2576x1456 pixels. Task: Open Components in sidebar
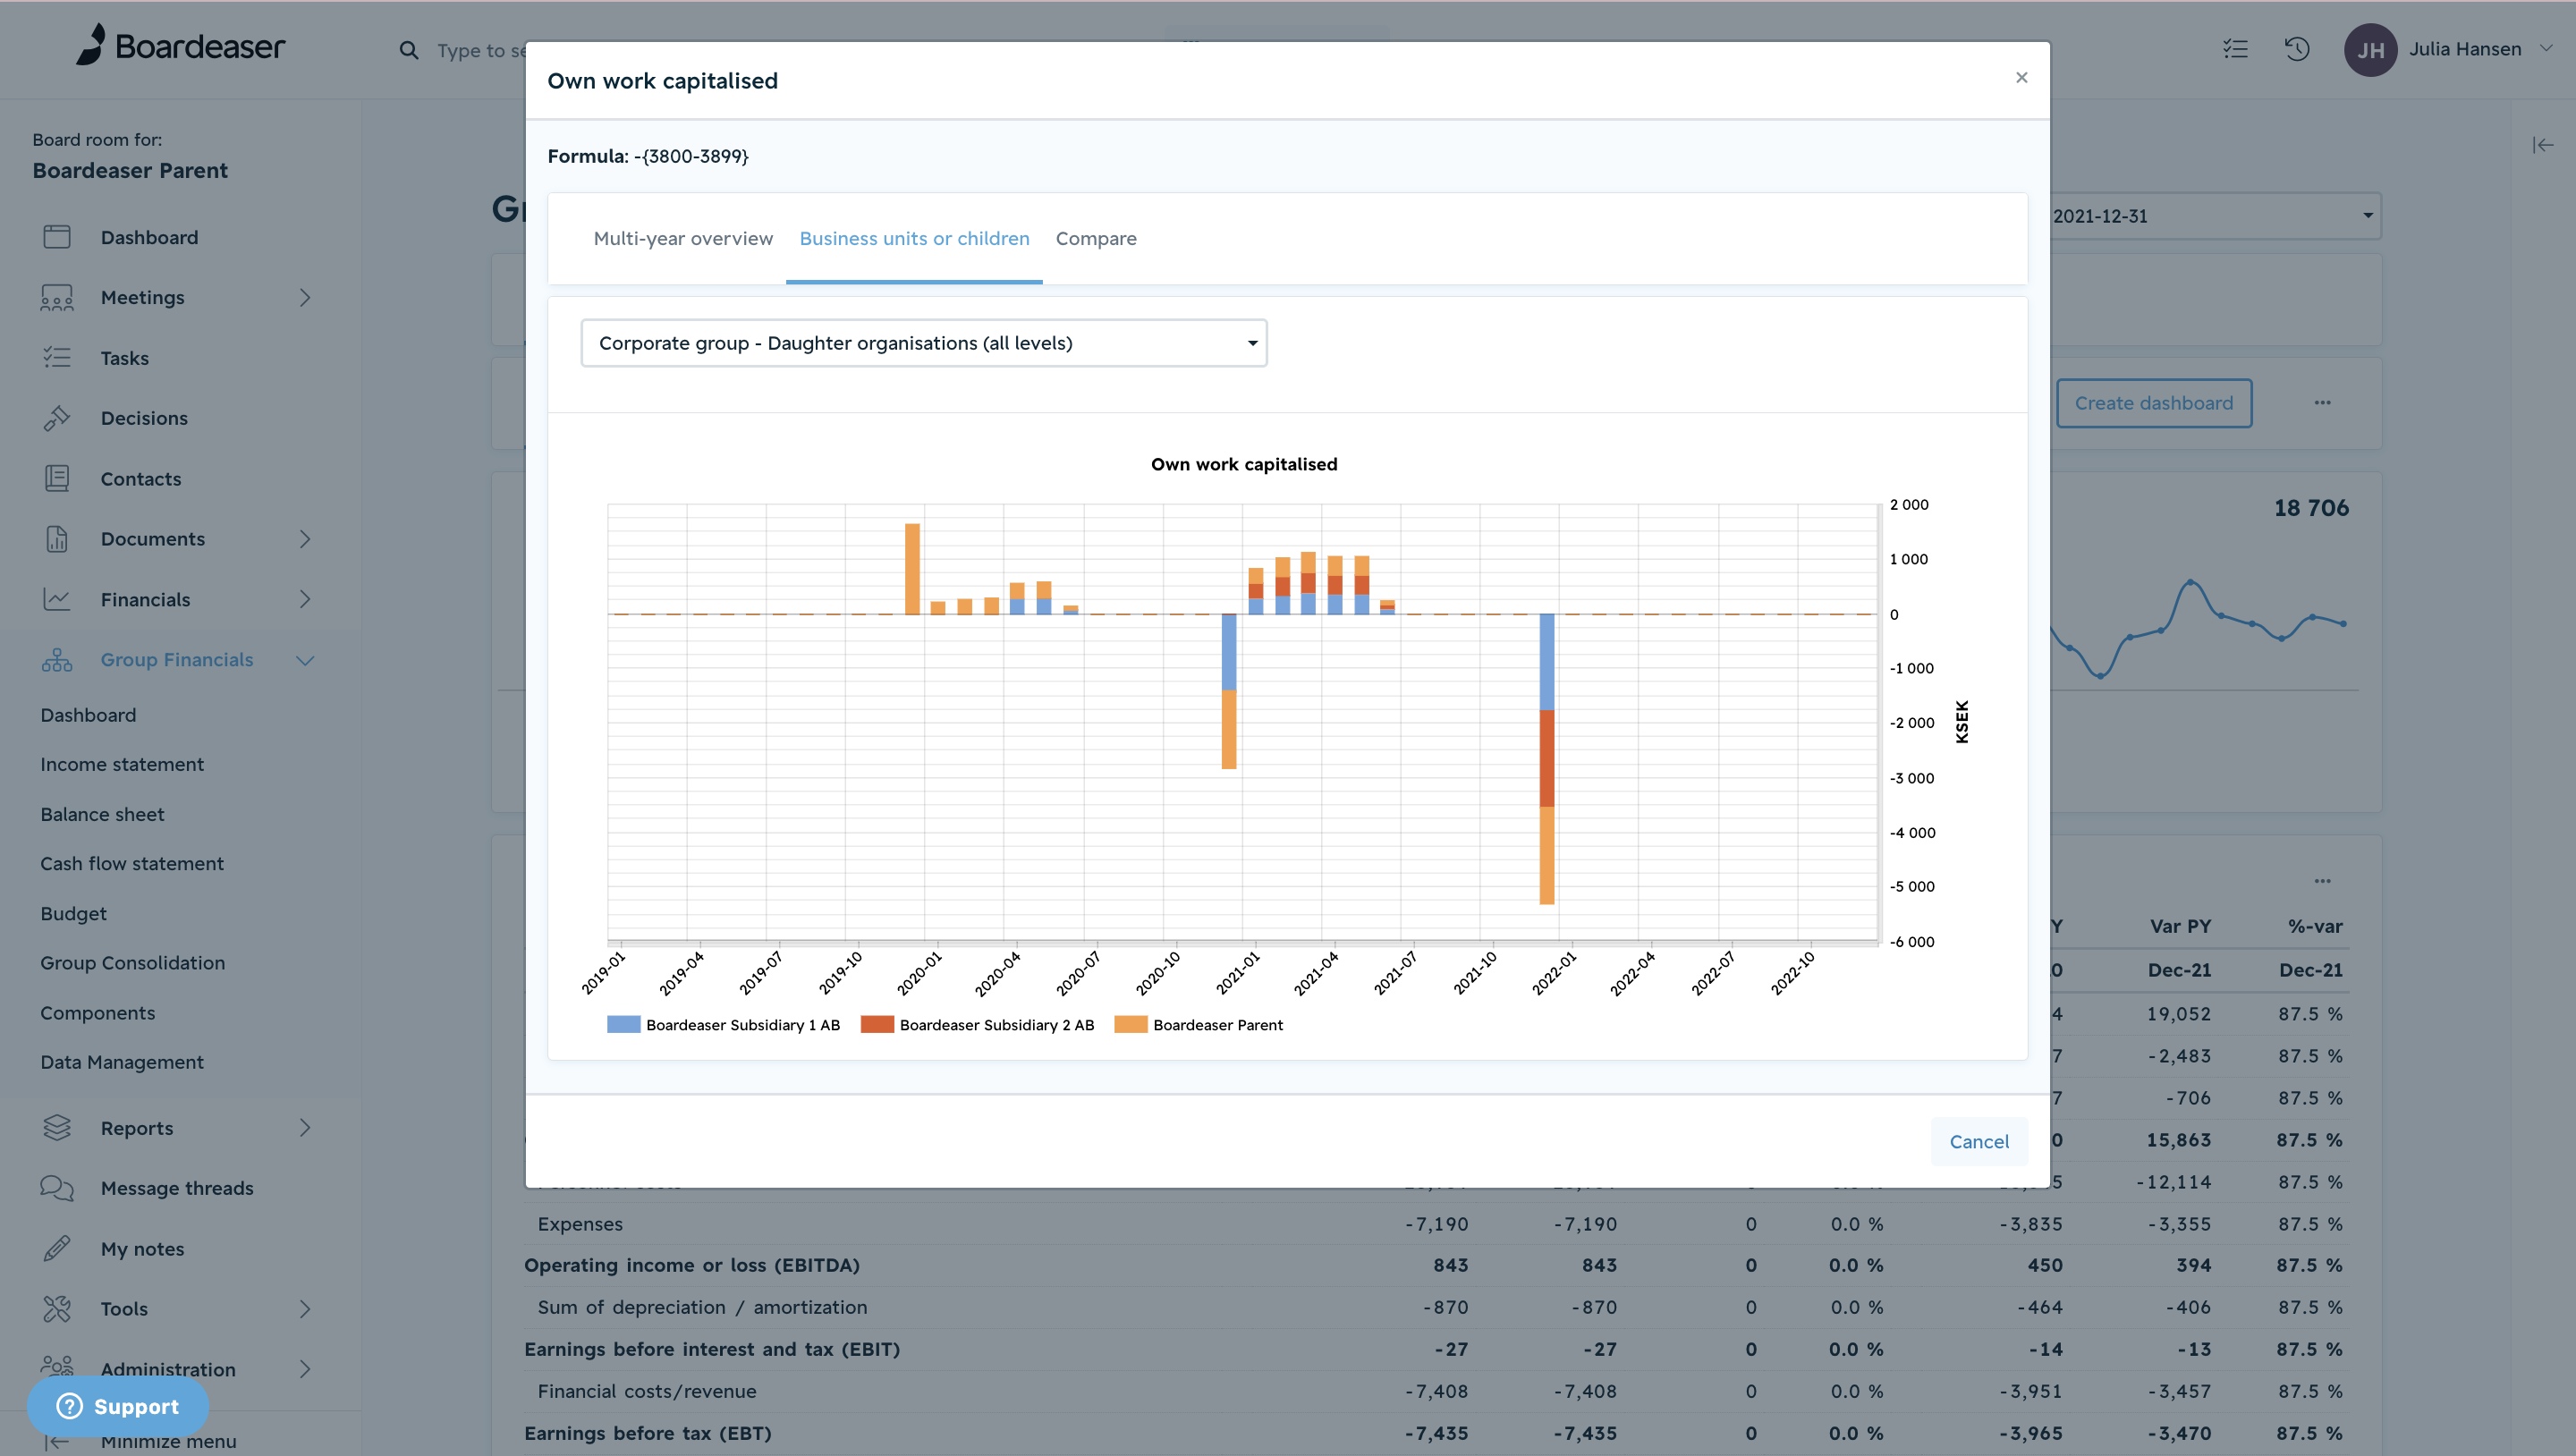98,1012
